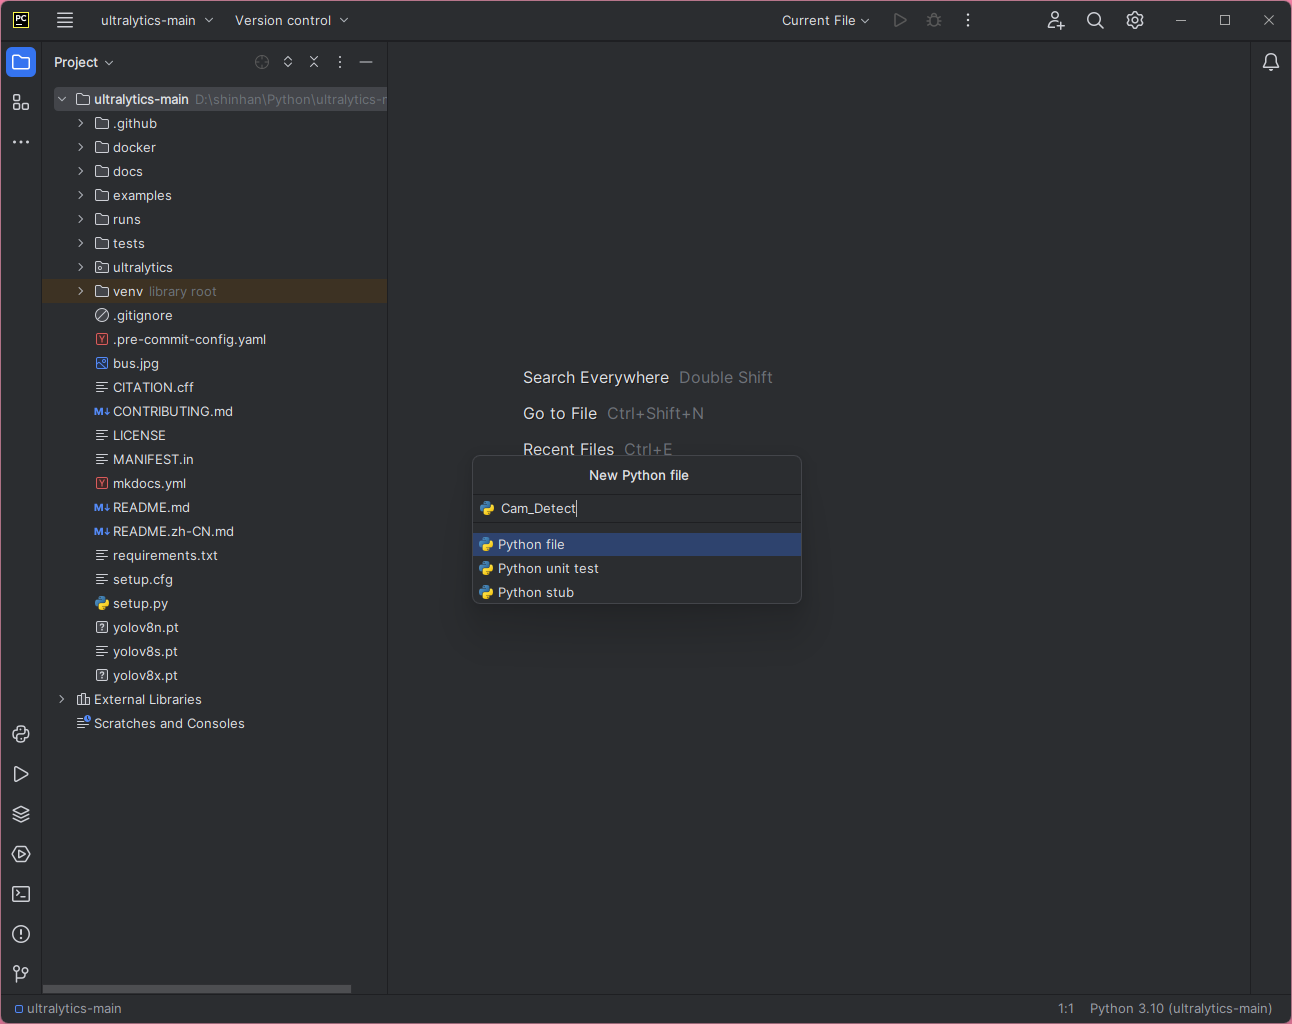Hide the Project tool window

tap(366, 62)
